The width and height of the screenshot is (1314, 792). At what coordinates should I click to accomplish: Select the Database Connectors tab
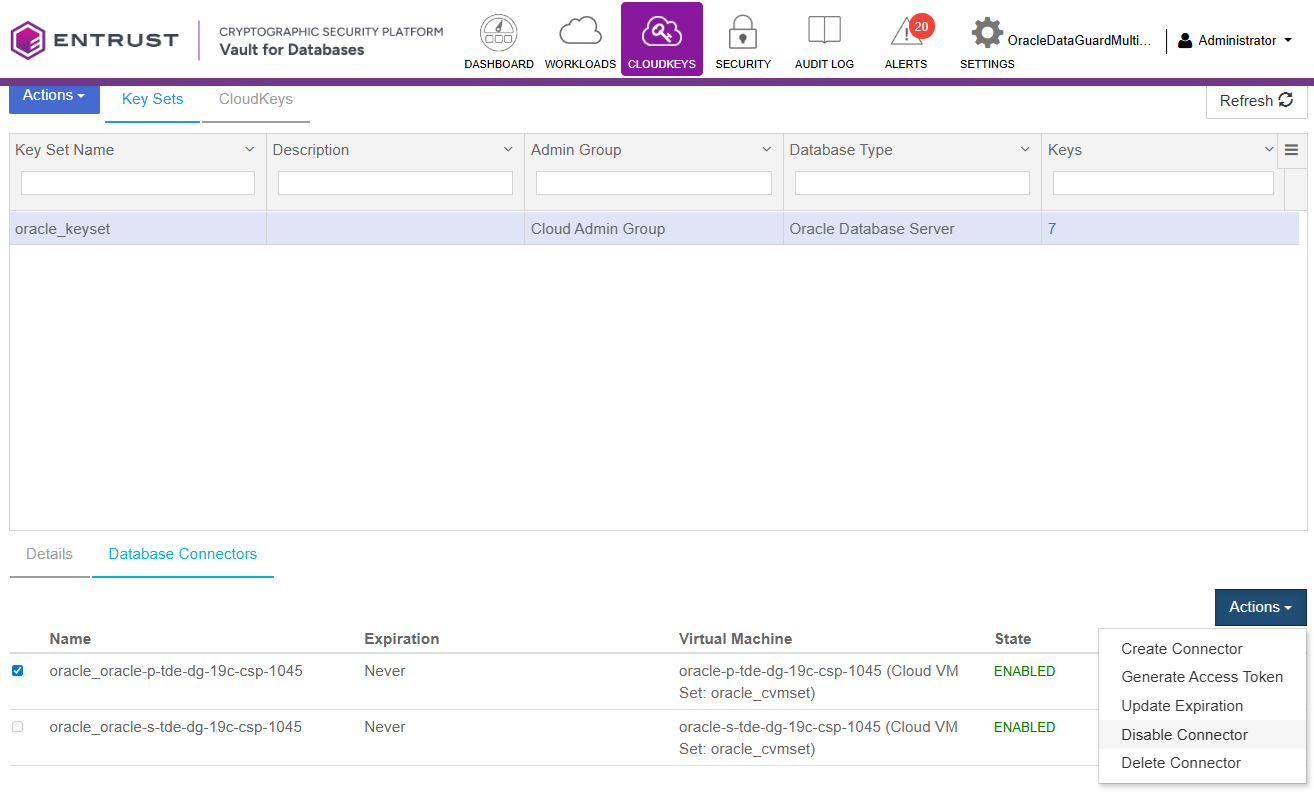click(x=183, y=554)
